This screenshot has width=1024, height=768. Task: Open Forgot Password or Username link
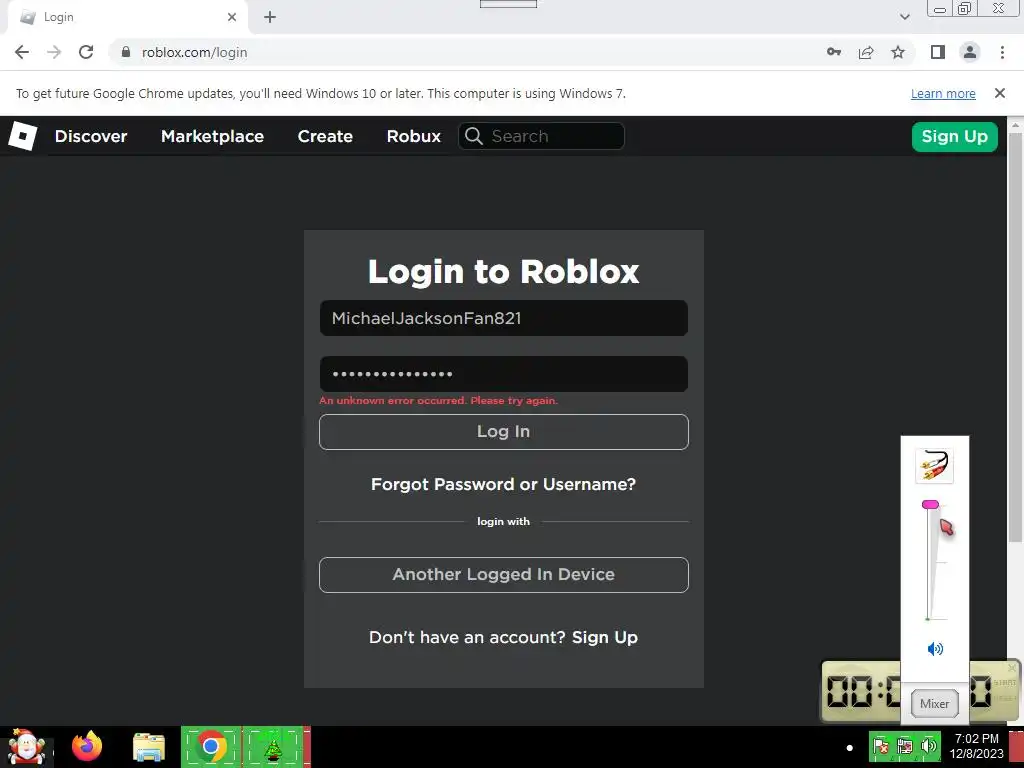(x=503, y=485)
